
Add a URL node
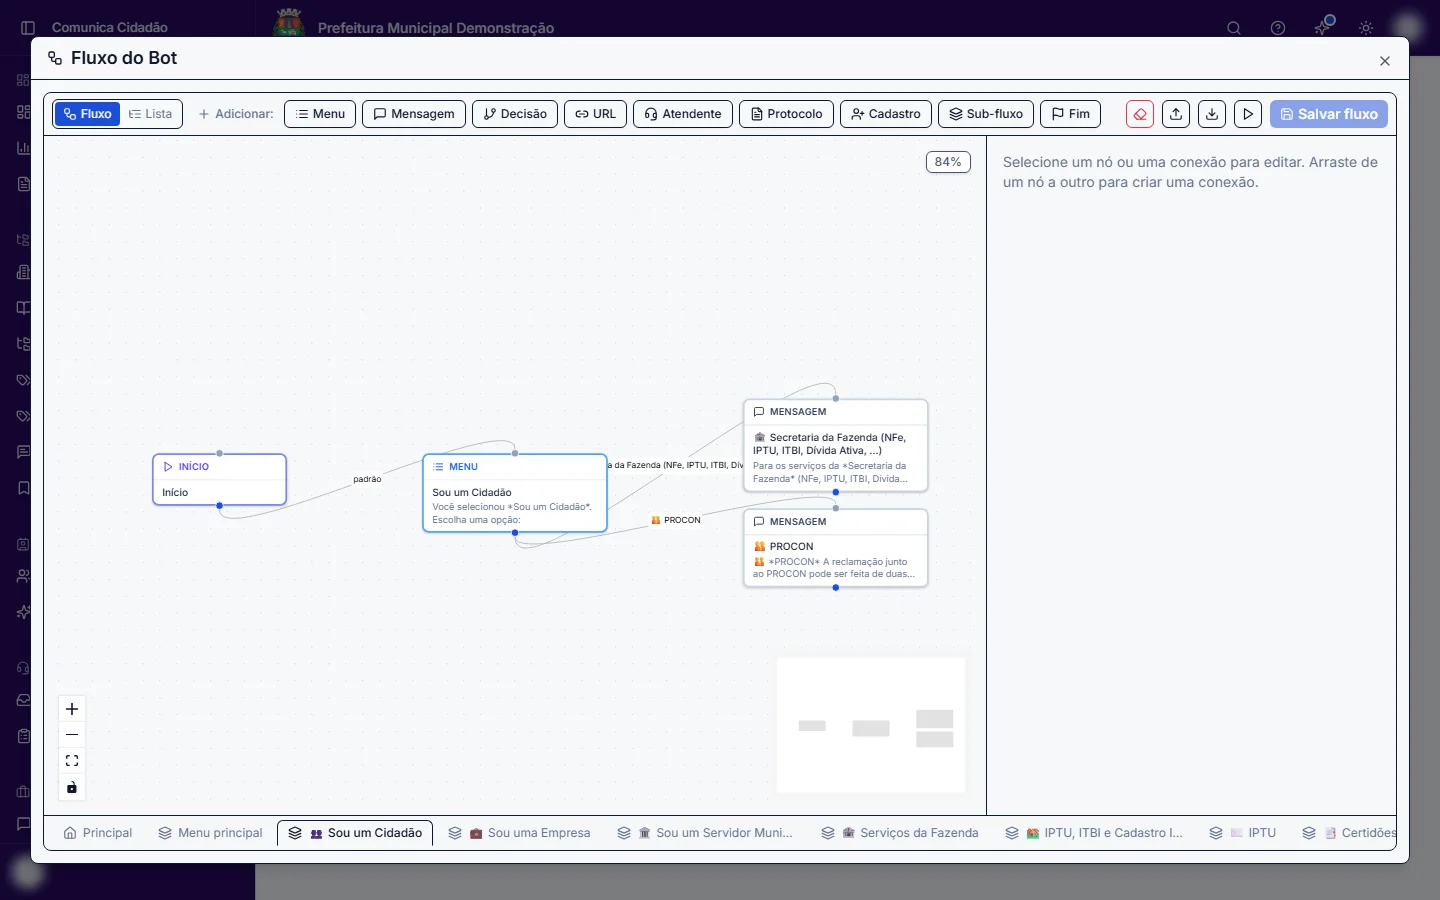(596, 114)
